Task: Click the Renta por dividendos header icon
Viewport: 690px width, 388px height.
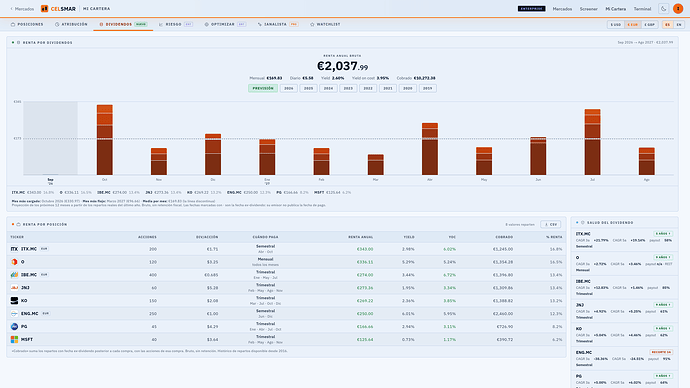Action: 18,43
